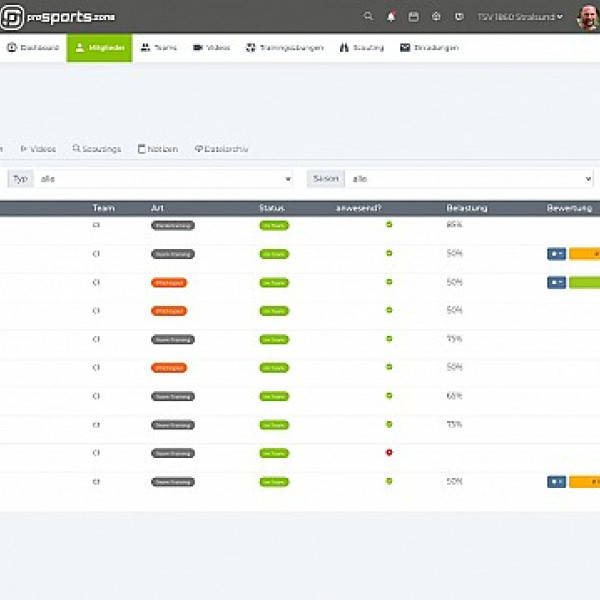The image size is (600, 600).
Task: Click the blue rating button in last row
Action: pos(556,482)
